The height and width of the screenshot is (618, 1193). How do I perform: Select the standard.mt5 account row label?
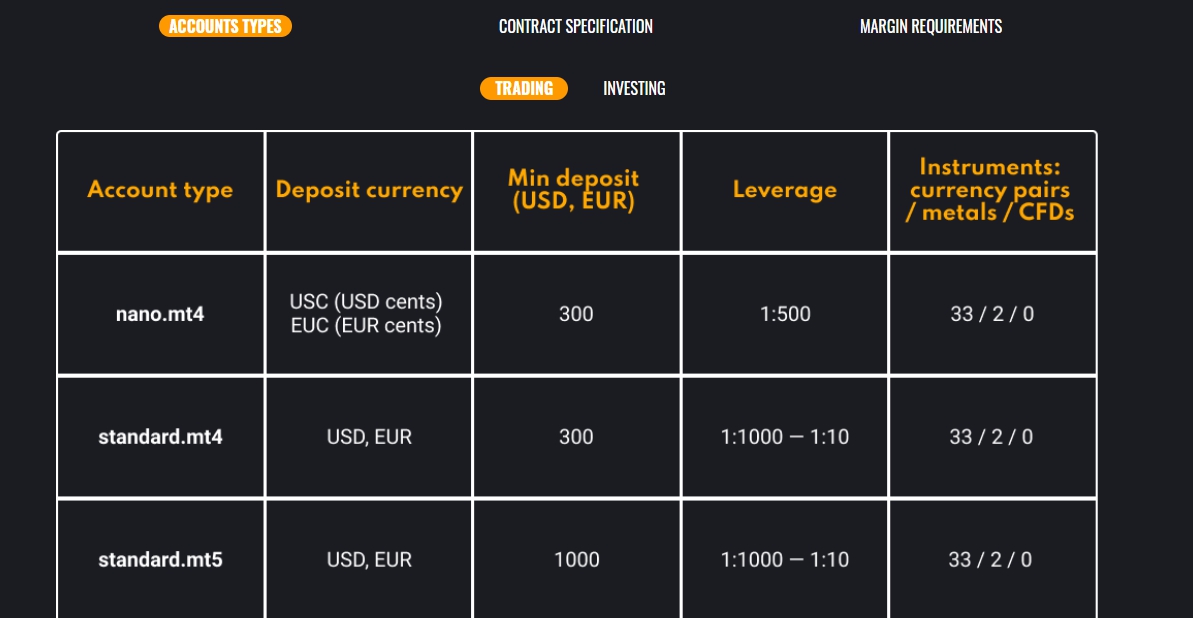161,560
